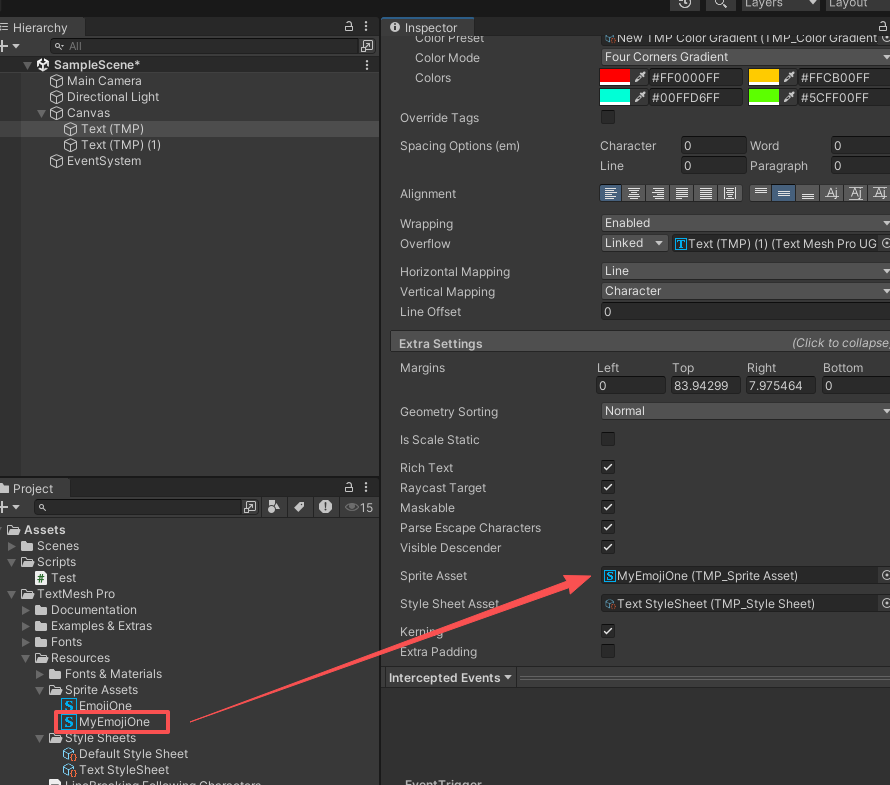Set geometry center horizontal alignment
This screenshot has width=890, height=785.
click(x=730, y=194)
